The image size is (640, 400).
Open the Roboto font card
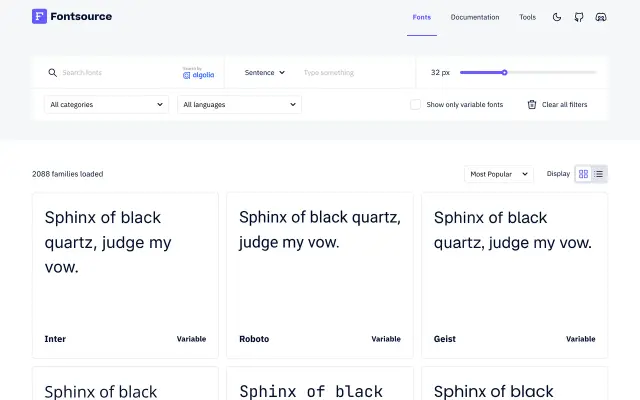tap(320, 276)
